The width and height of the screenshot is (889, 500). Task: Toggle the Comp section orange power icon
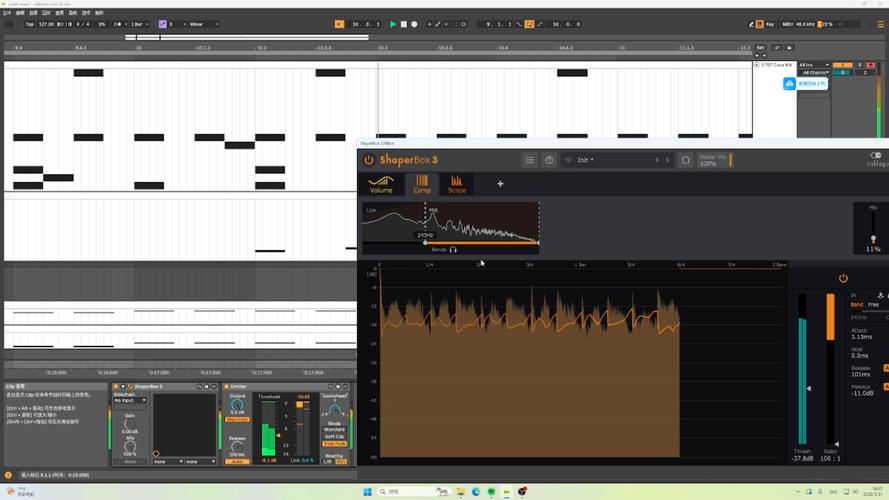point(843,278)
